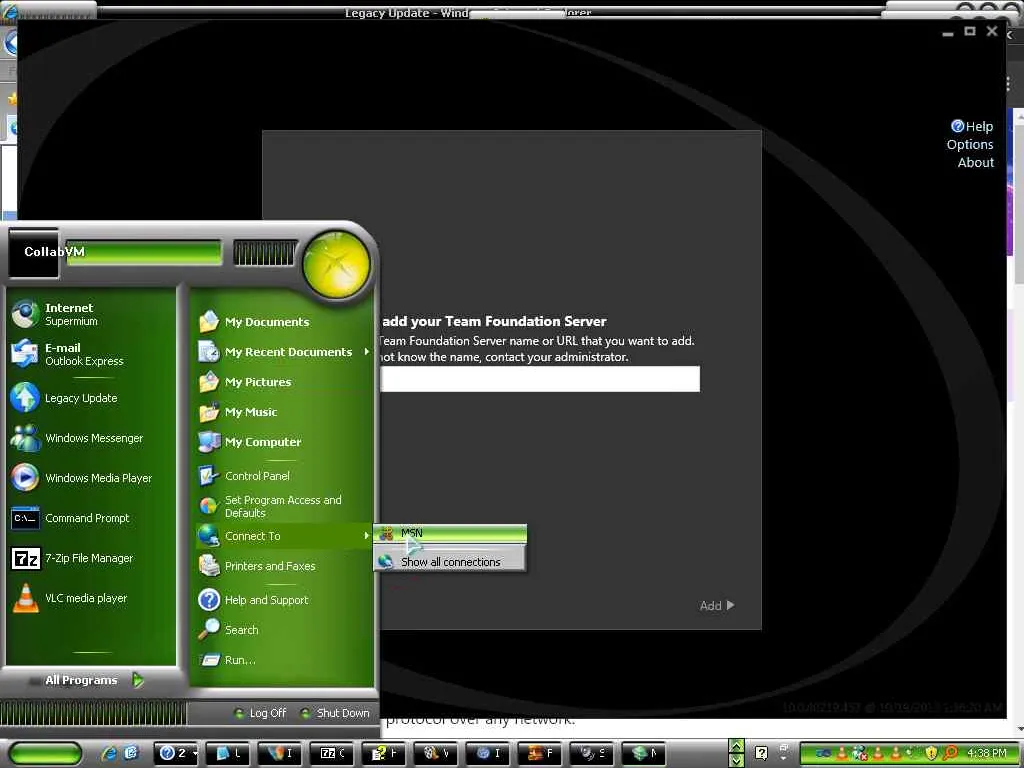Click second quick launch icon beside Internet Explorer
Screen dimensions: 1024x768
[x=131, y=753]
